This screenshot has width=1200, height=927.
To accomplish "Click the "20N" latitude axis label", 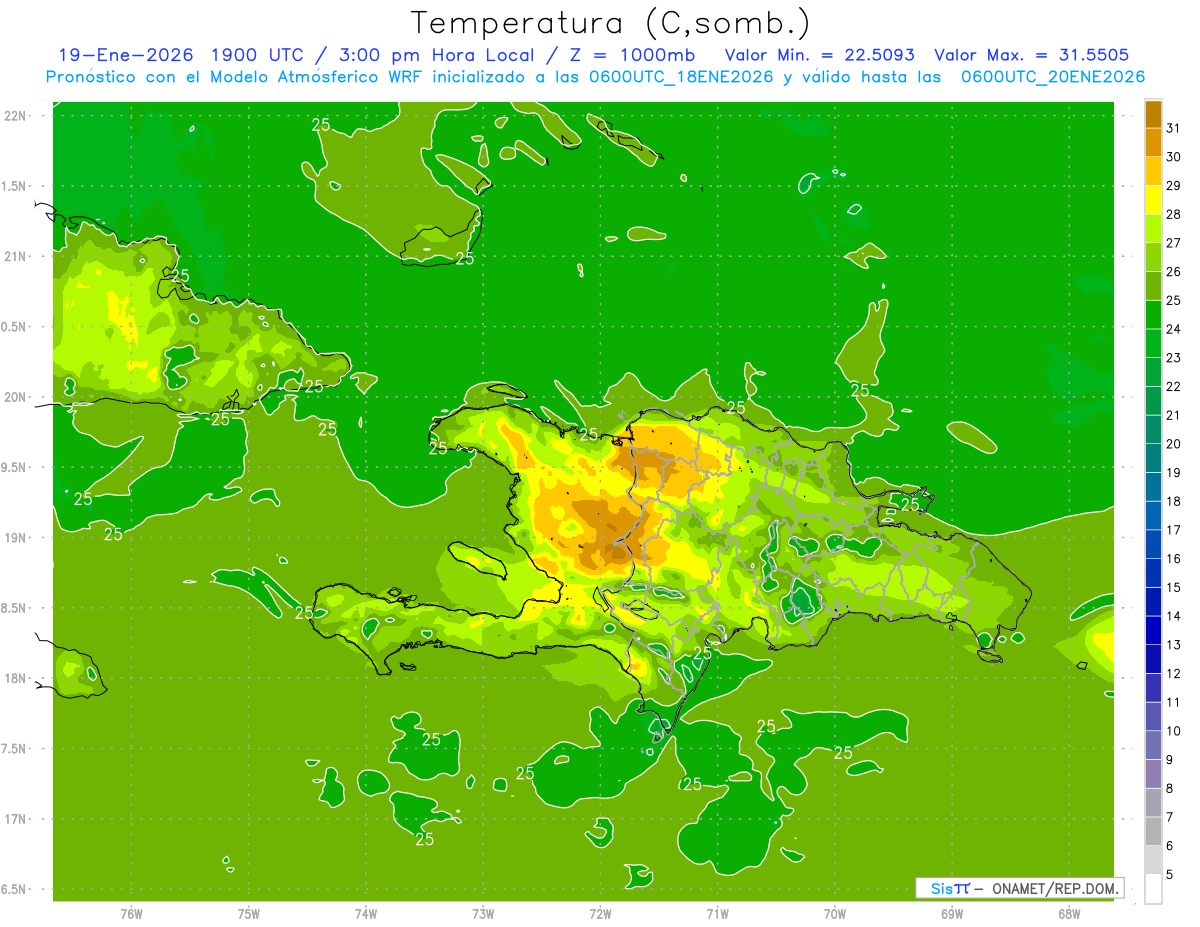I will [16, 397].
